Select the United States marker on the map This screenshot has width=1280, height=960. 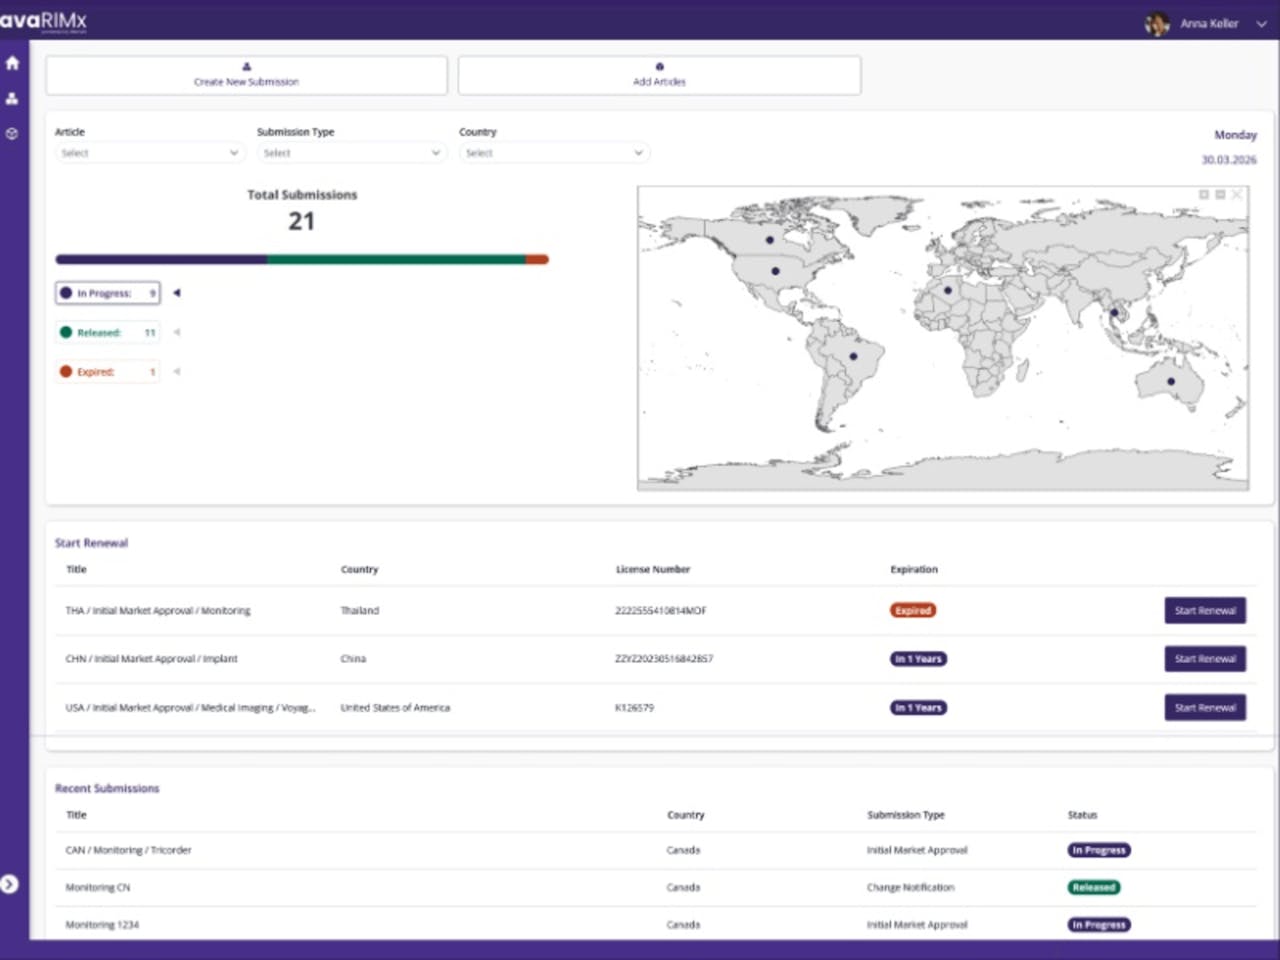776,271
